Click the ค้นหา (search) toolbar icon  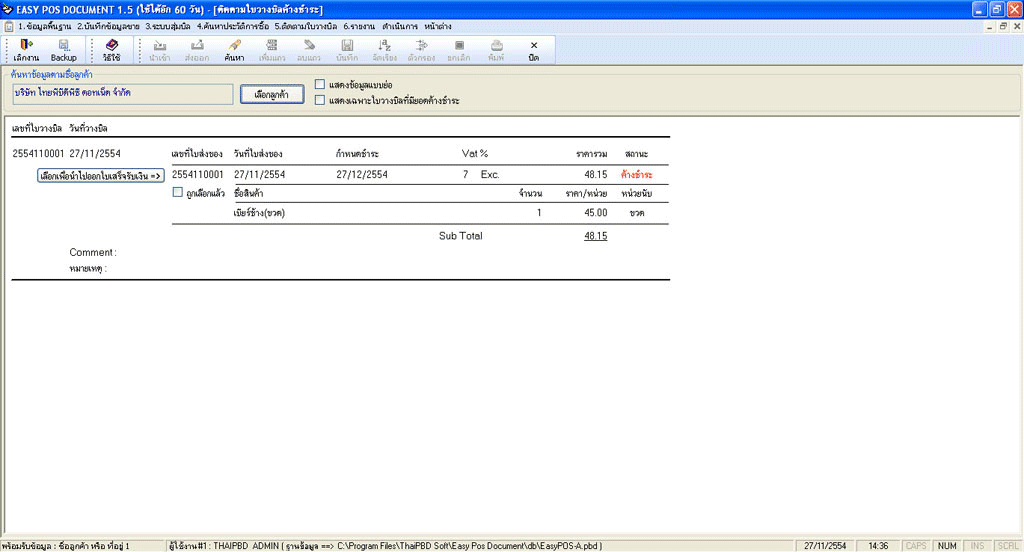234,50
